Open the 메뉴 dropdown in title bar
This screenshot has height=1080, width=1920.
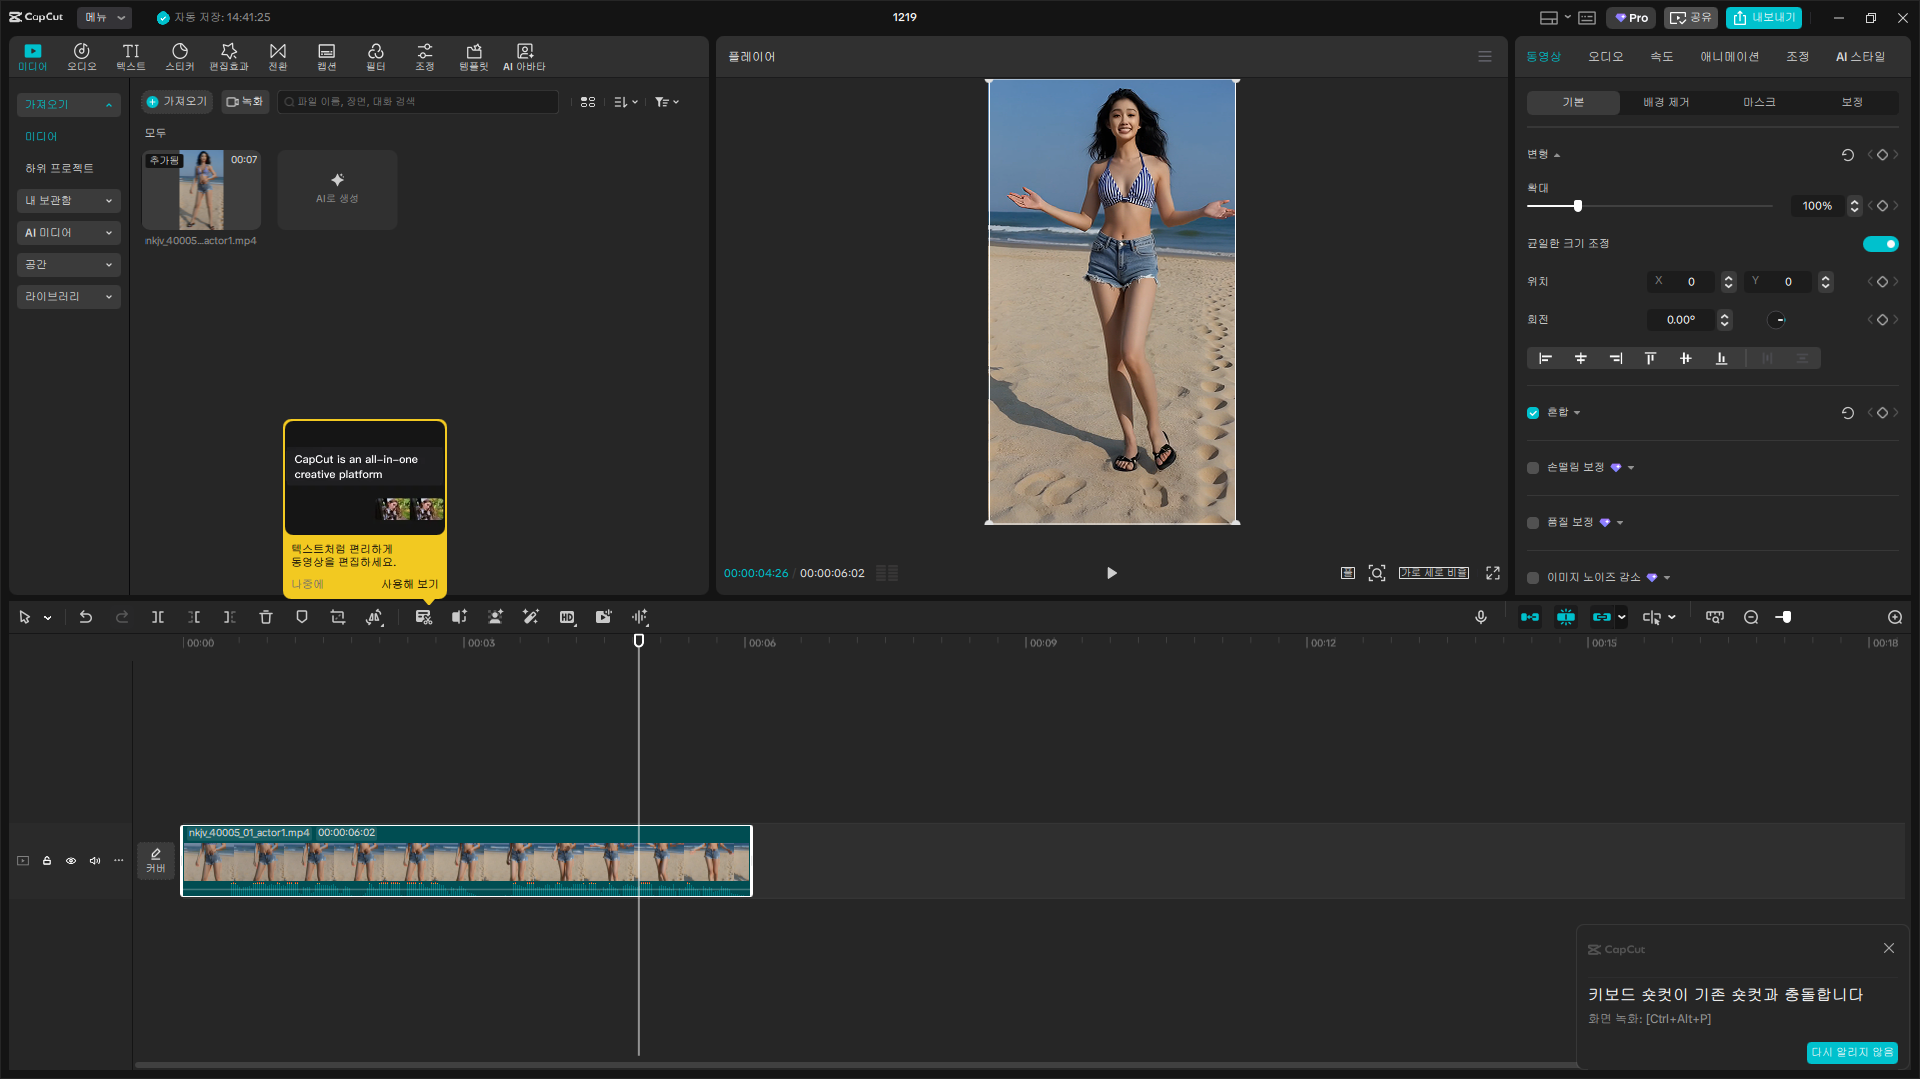(104, 17)
